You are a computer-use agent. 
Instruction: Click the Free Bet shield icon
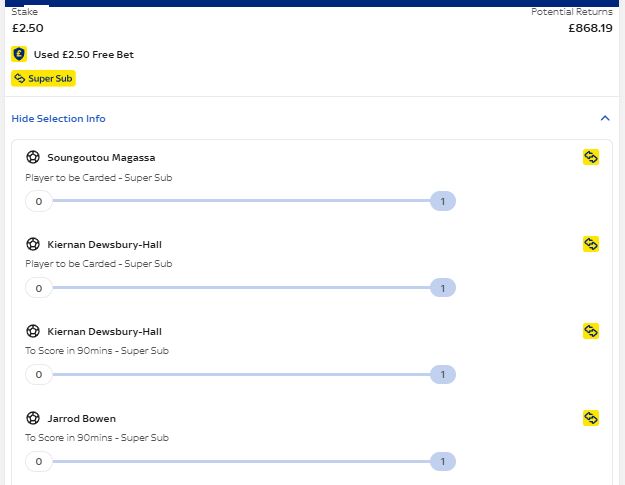[19, 54]
